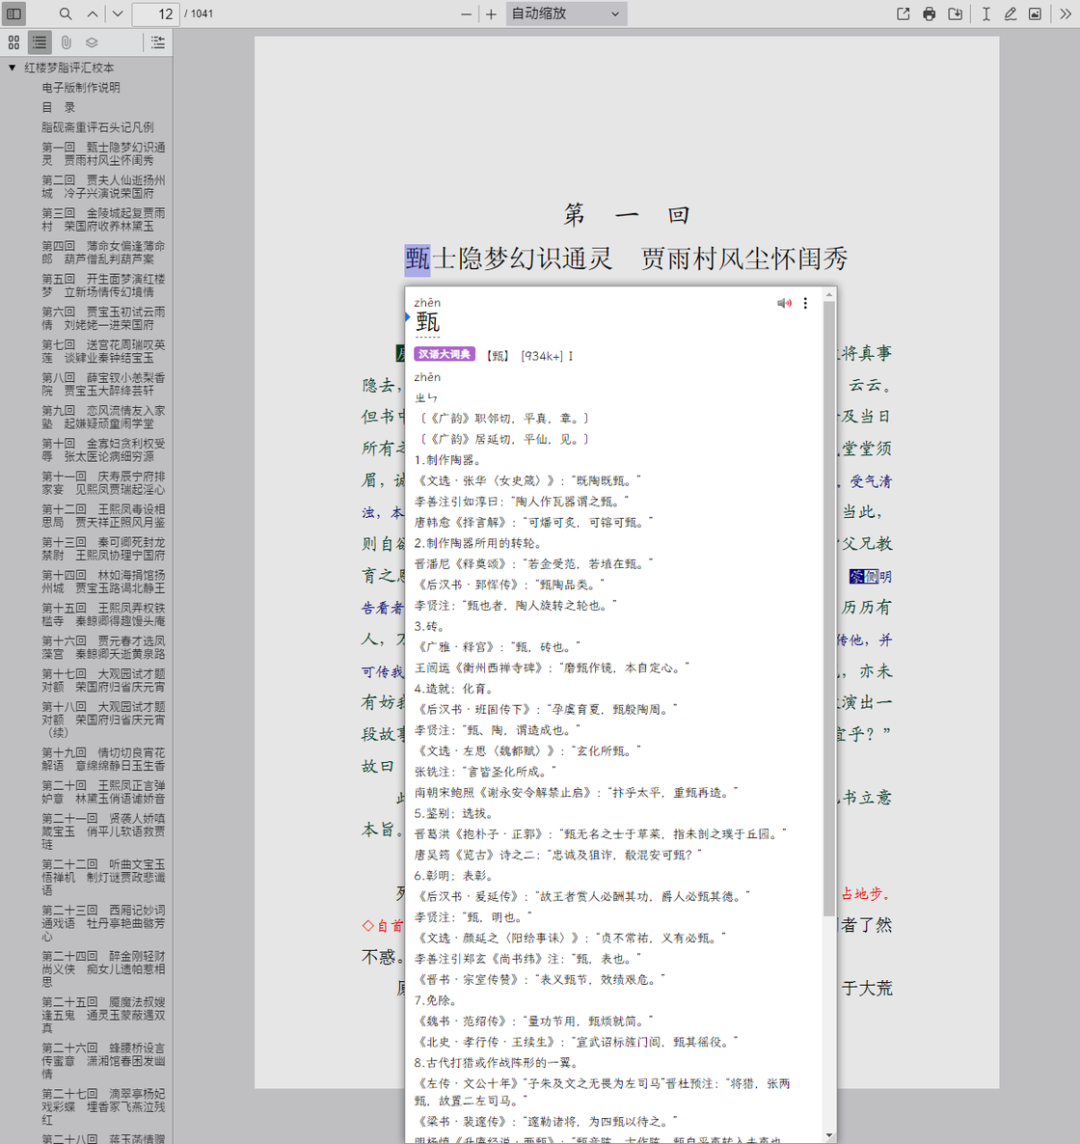Toggle the sidebar panel button
Image resolution: width=1080 pixels, height=1144 pixels.
click(x=14, y=14)
